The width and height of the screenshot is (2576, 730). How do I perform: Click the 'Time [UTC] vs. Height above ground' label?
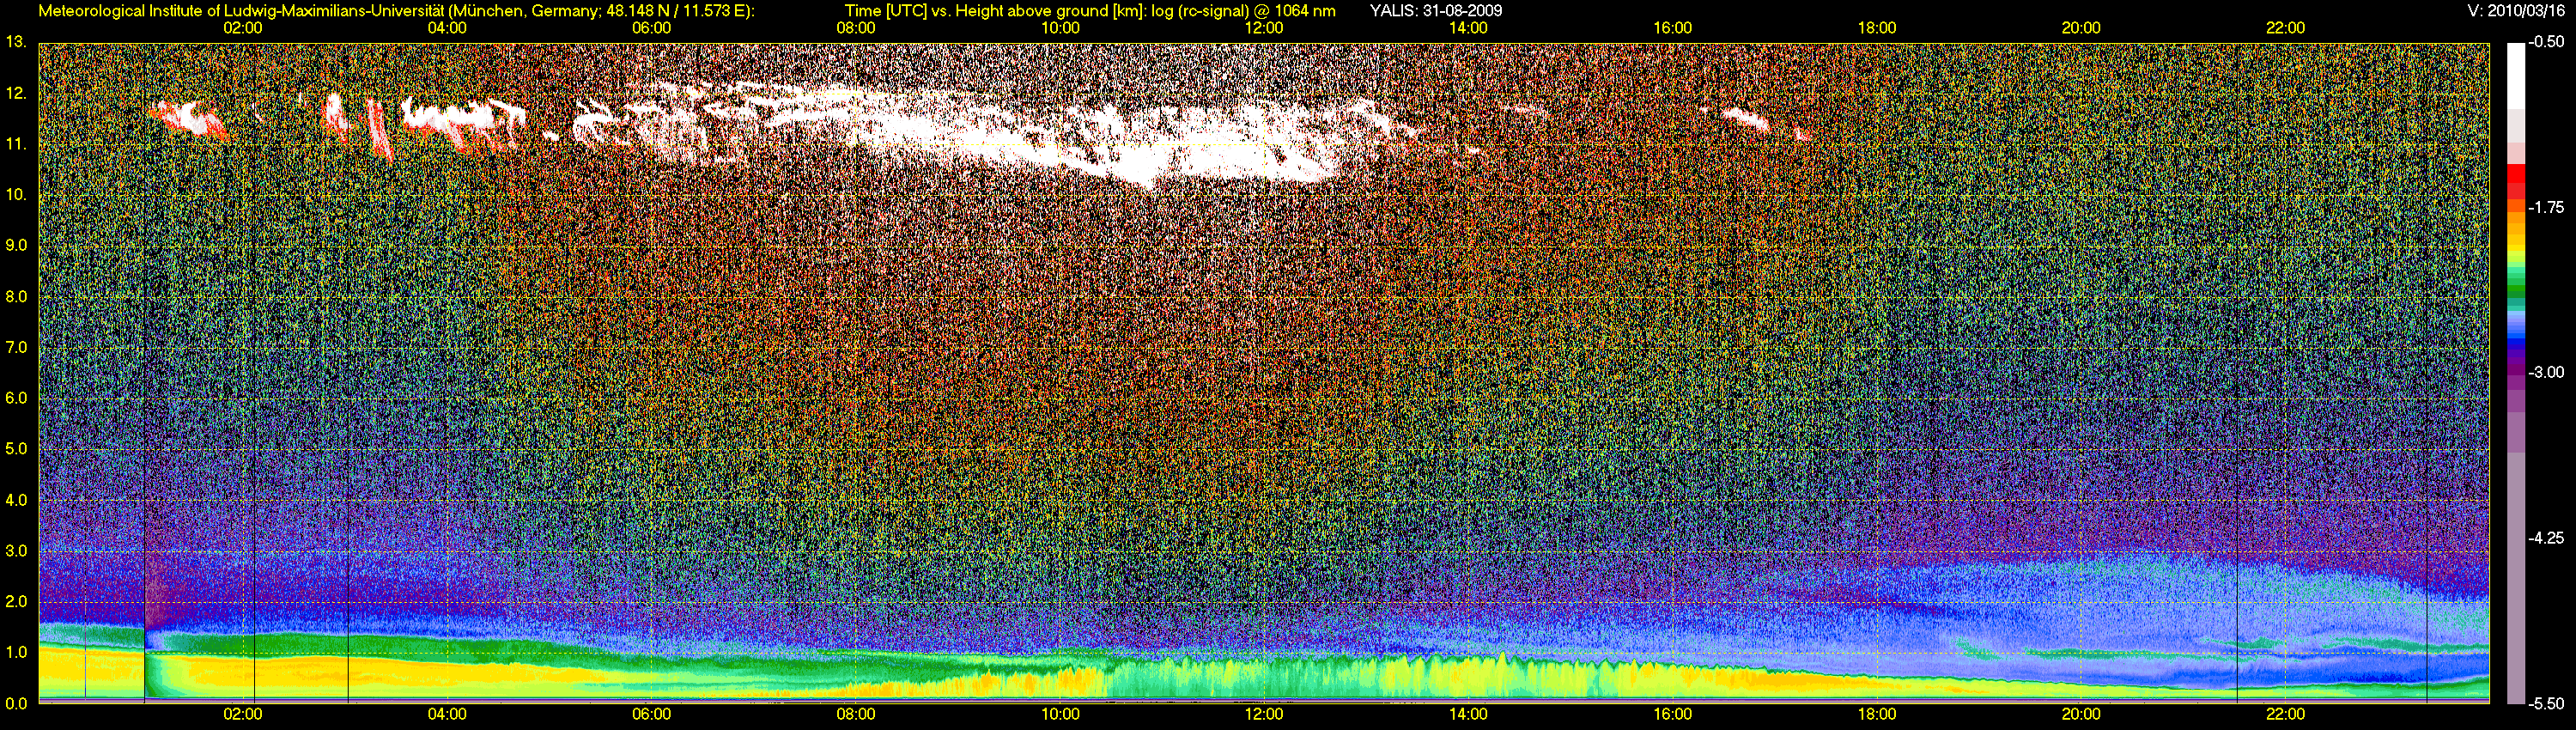point(1090,10)
